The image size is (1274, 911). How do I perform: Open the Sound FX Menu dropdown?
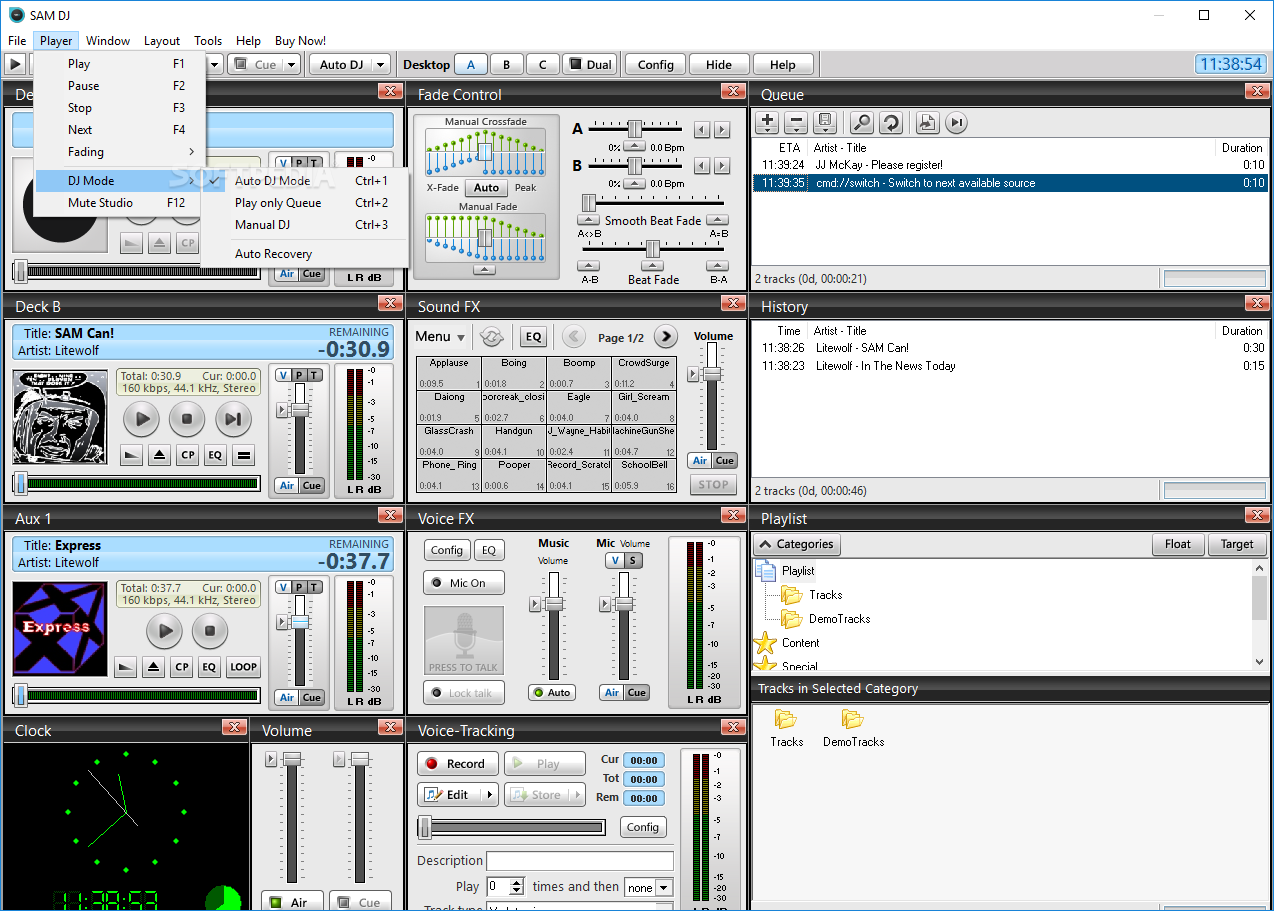[x=440, y=337]
